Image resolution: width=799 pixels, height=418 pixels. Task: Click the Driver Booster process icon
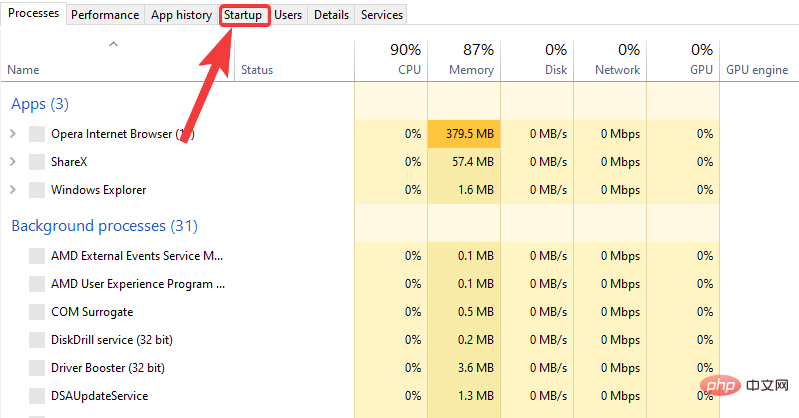coord(37,368)
